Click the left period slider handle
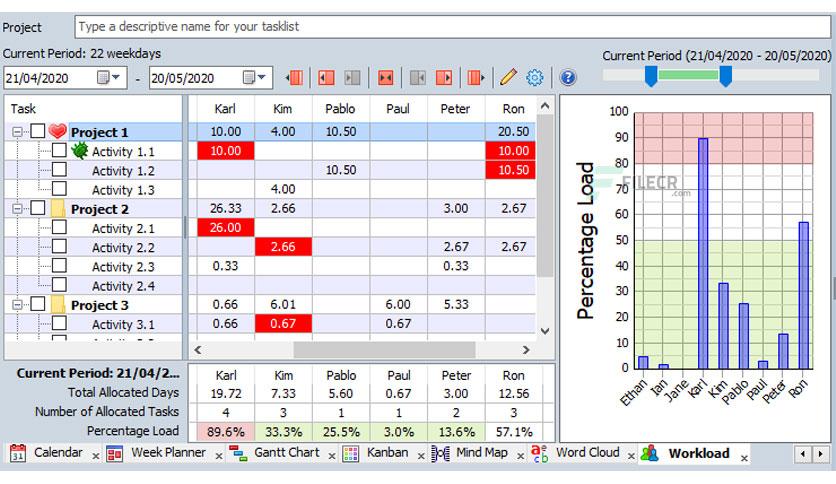The height and width of the screenshot is (484, 836). (x=651, y=76)
